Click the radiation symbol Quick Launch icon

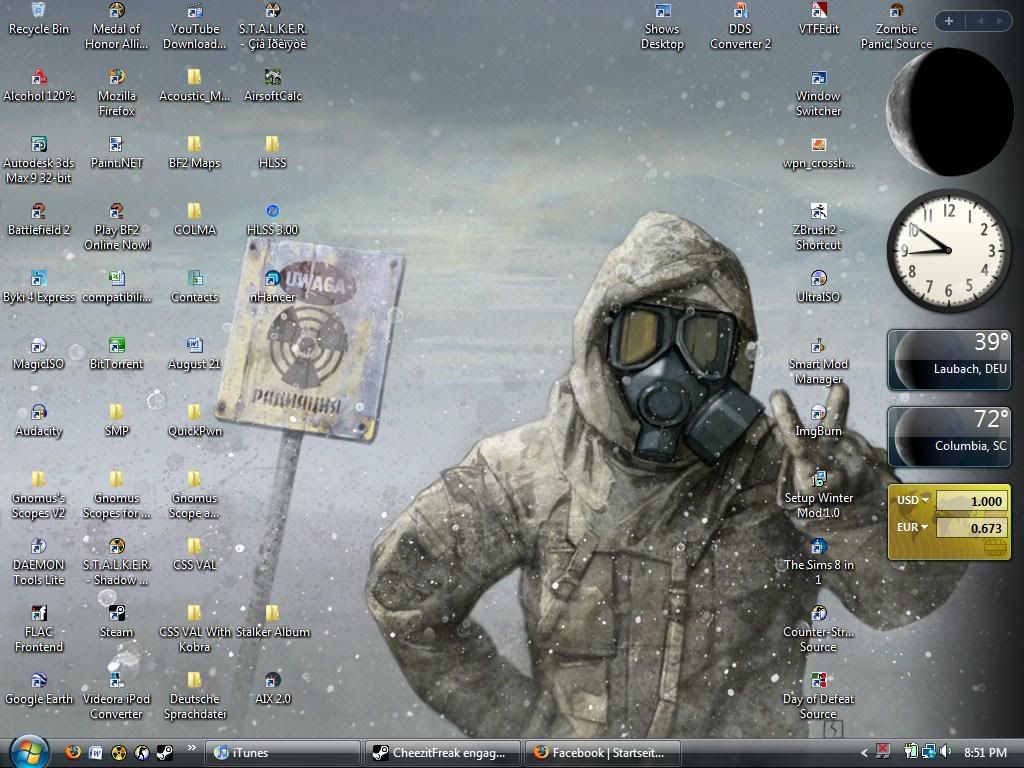[119, 752]
